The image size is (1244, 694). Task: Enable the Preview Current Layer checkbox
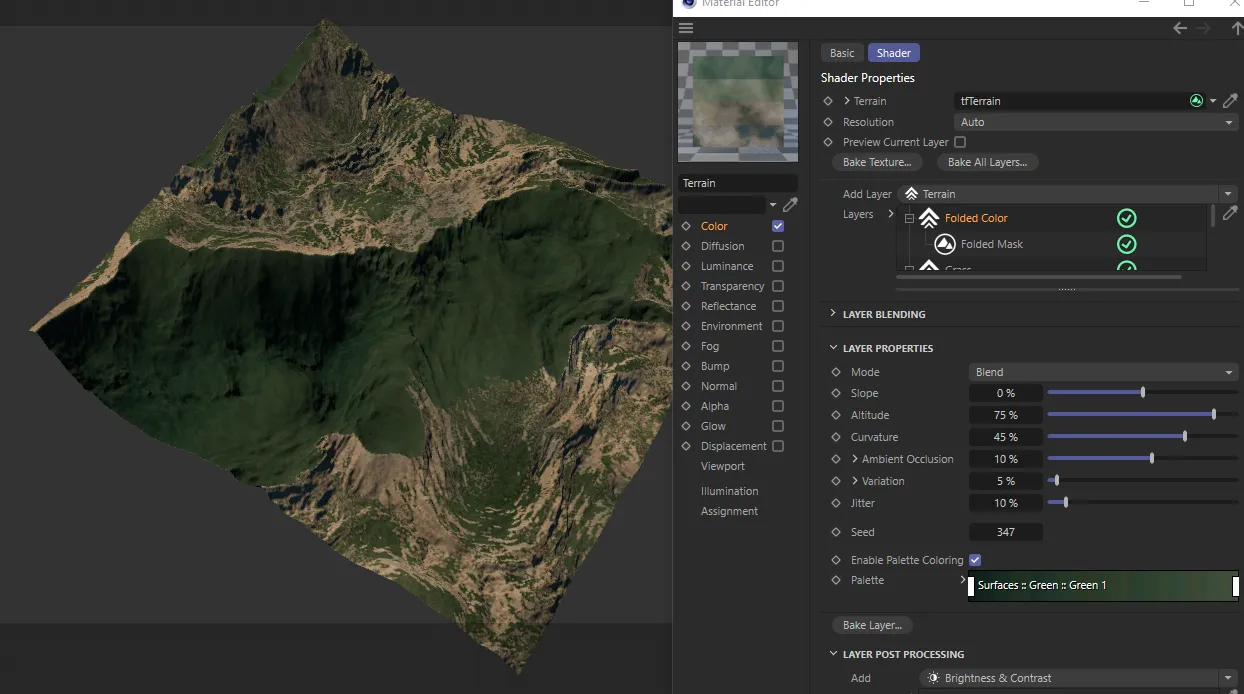960,142
